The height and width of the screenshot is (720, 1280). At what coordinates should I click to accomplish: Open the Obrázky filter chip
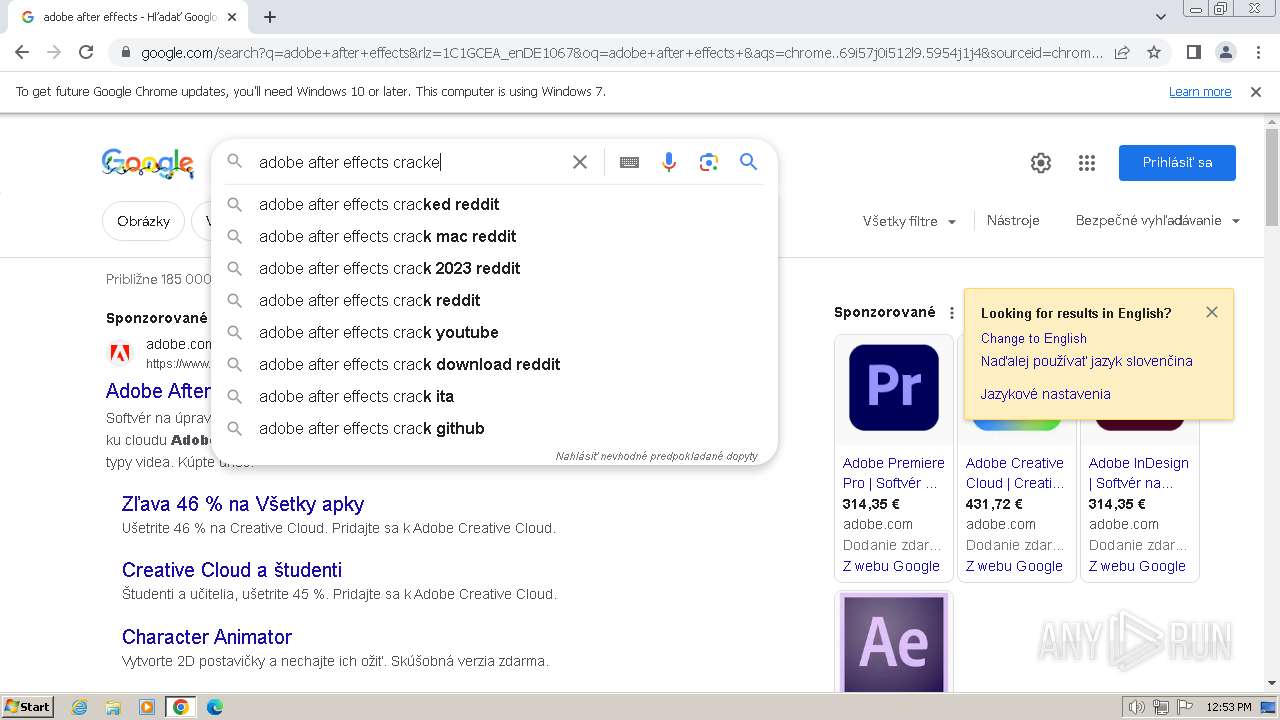pos(143,221)
